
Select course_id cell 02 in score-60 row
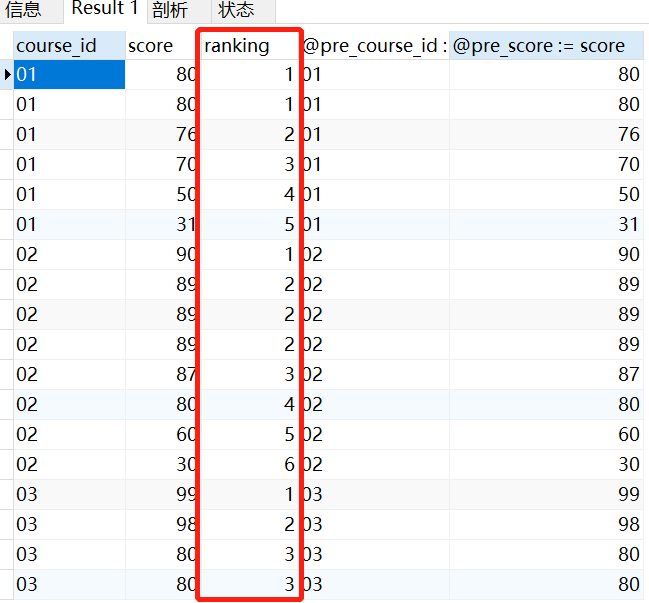(70, 435)
